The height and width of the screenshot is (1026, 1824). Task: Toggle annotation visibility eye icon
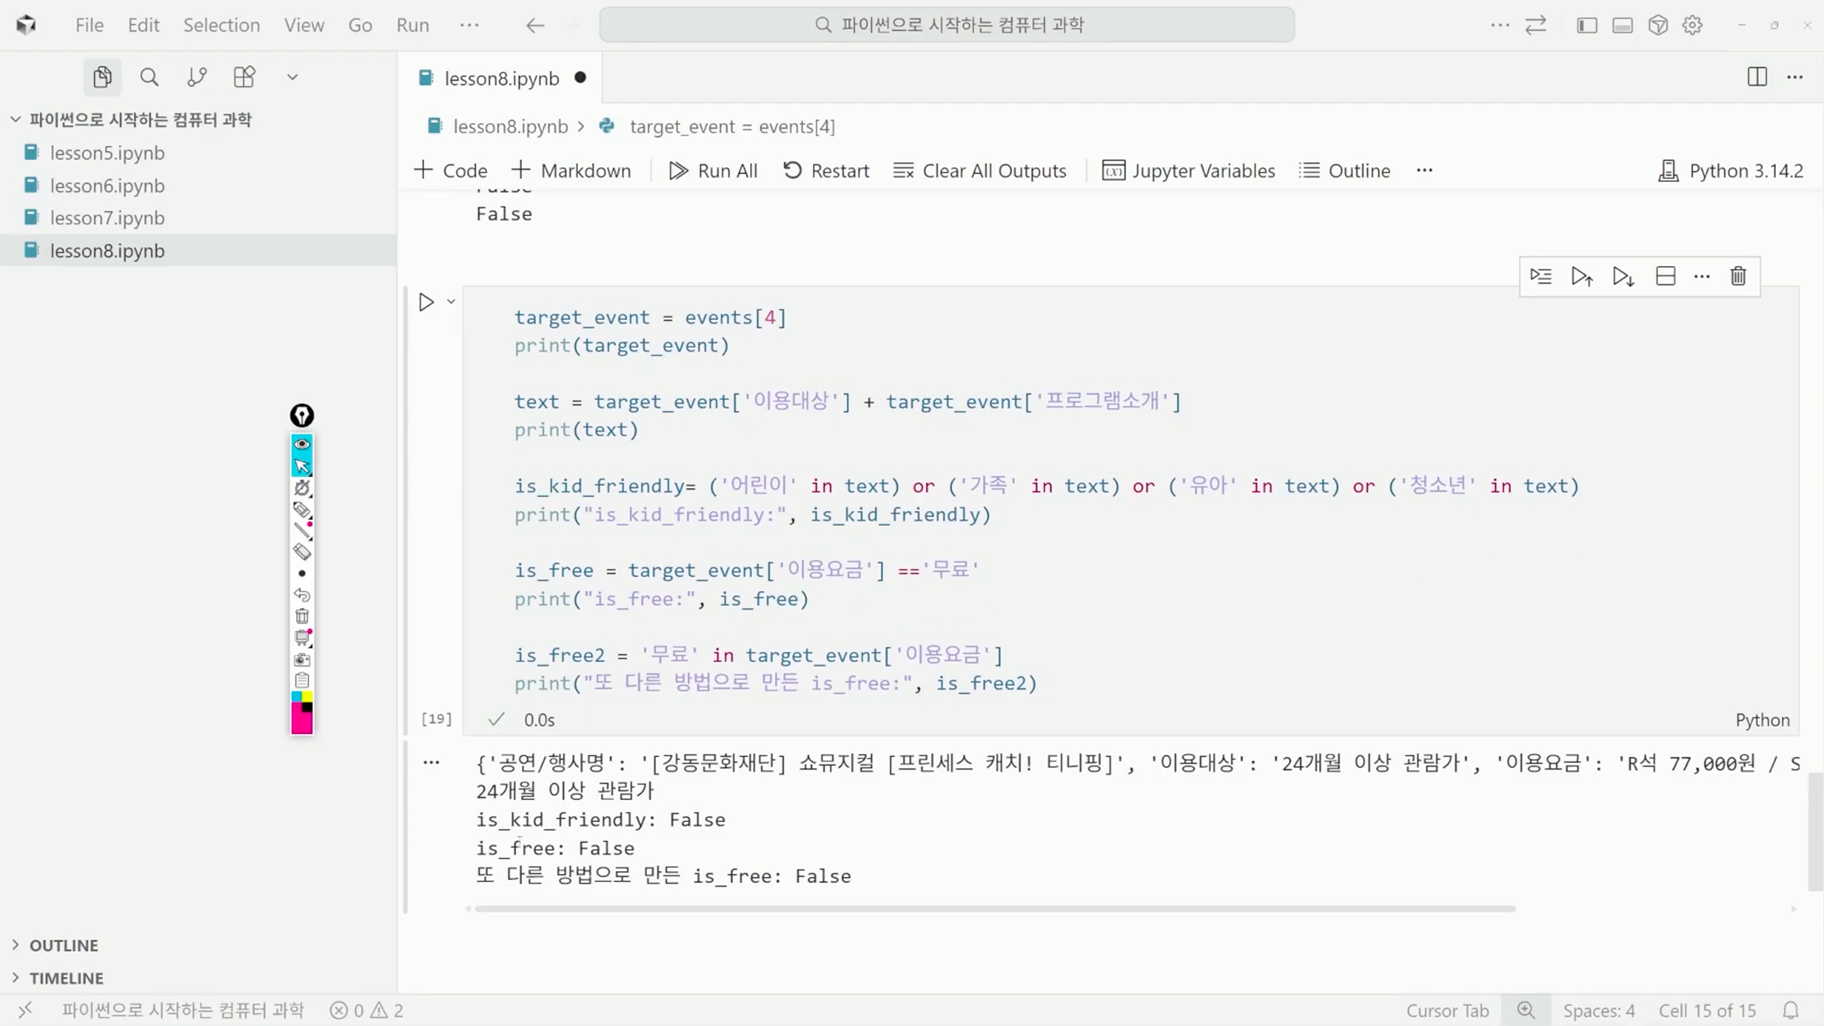pos(302,444)
